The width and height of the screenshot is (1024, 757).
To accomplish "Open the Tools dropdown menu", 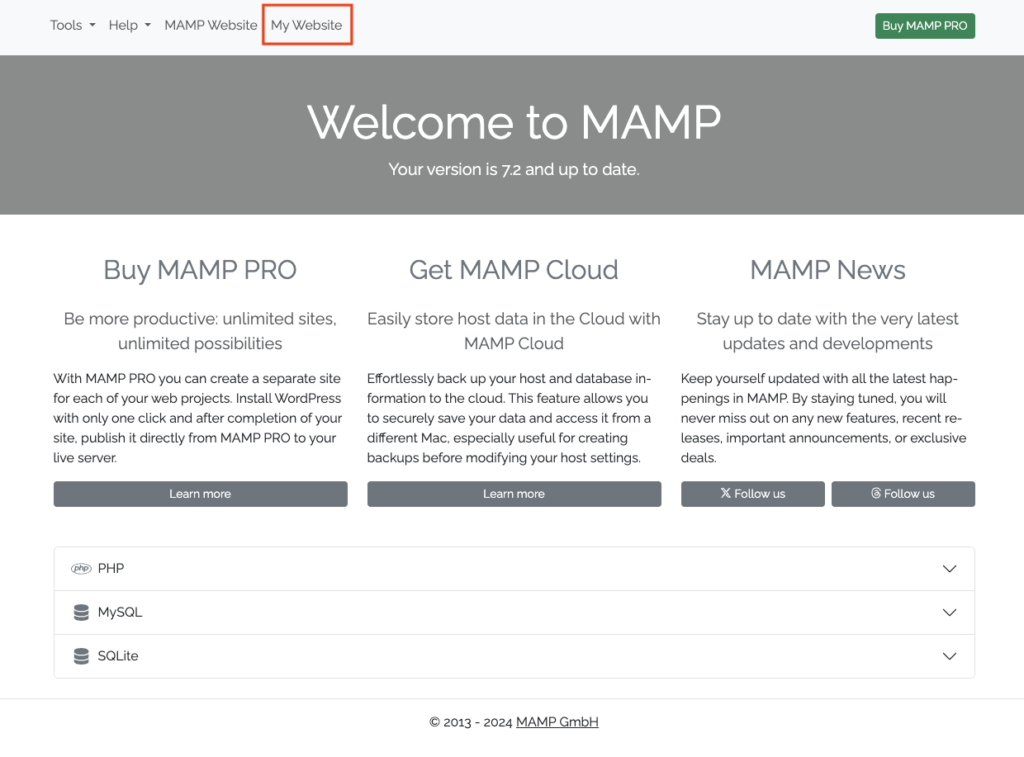I will pyautogui.click(x=72, y=25).
